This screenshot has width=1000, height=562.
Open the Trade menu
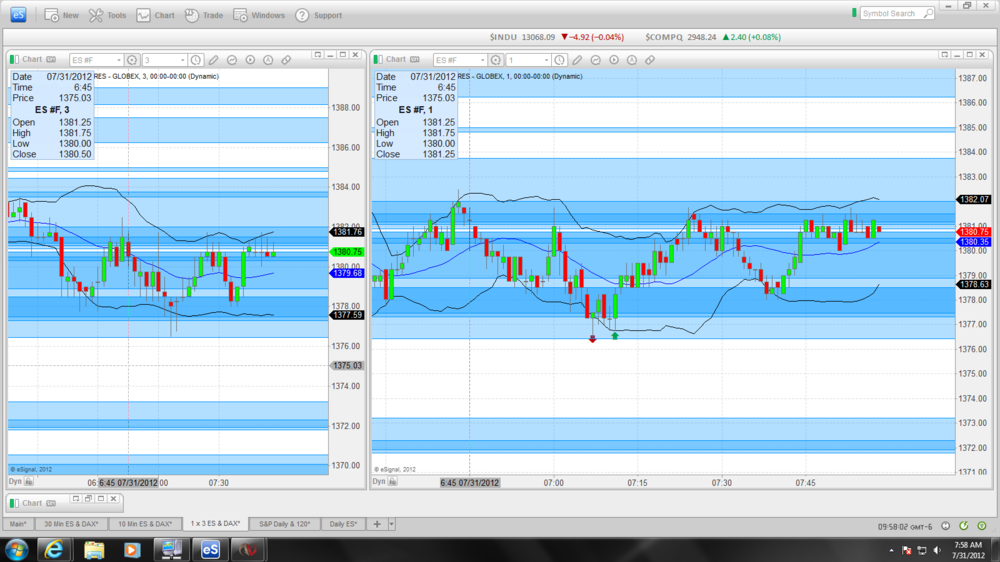203,15
